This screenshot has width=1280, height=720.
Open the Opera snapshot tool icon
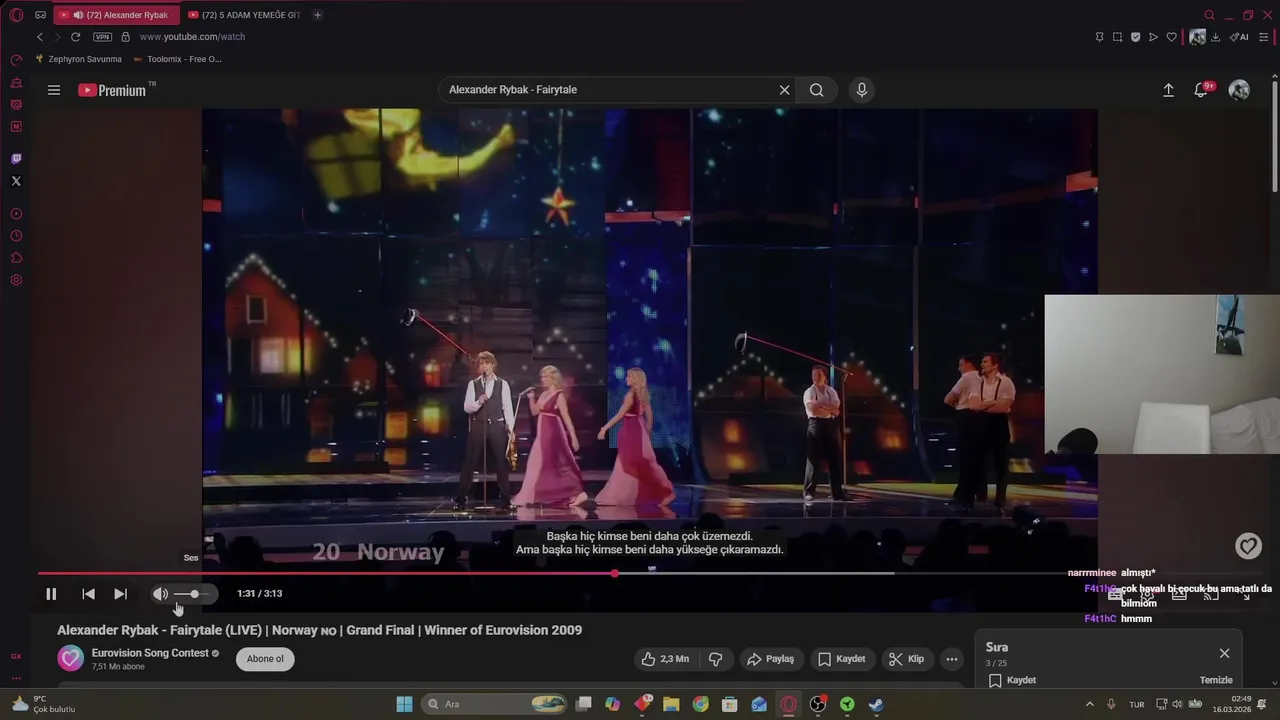coord(1117,37)
